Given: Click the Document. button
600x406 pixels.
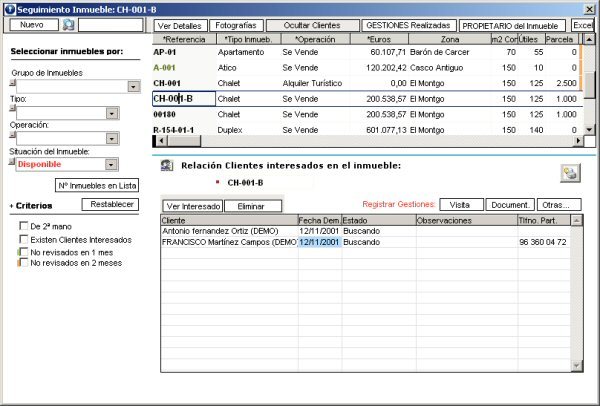Looking at the screenshot, I should pyautogui.click(x=510, y=205).
